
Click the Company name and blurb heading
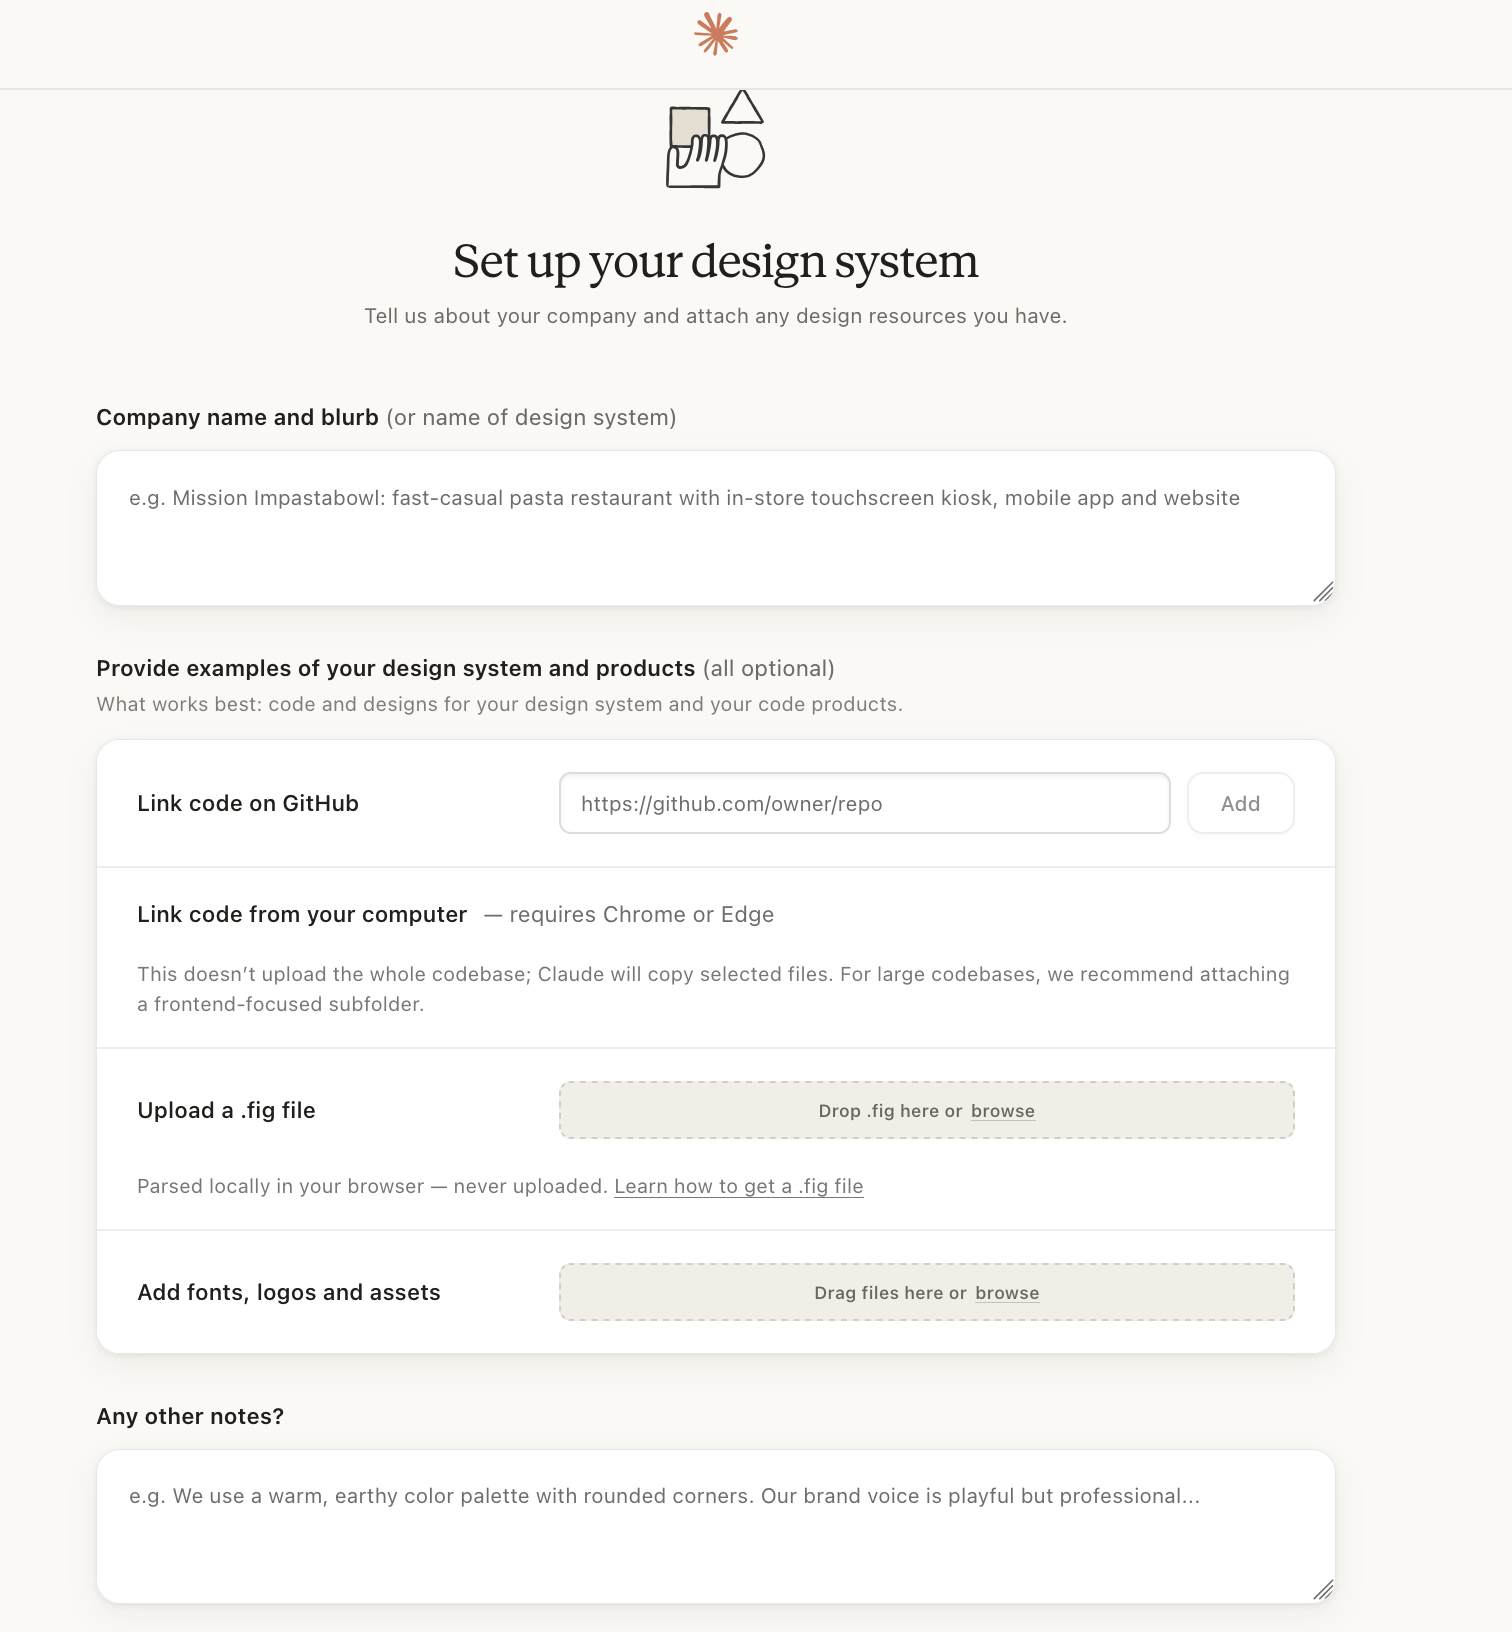coord(237,417)
